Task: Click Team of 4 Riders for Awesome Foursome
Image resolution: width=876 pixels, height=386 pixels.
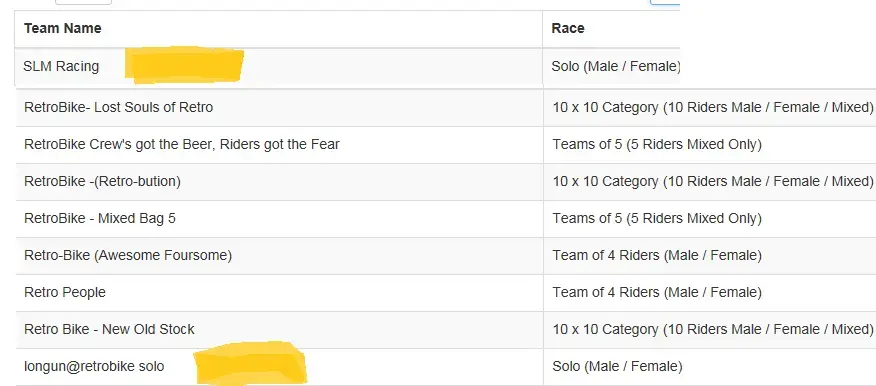Action: 657,256
